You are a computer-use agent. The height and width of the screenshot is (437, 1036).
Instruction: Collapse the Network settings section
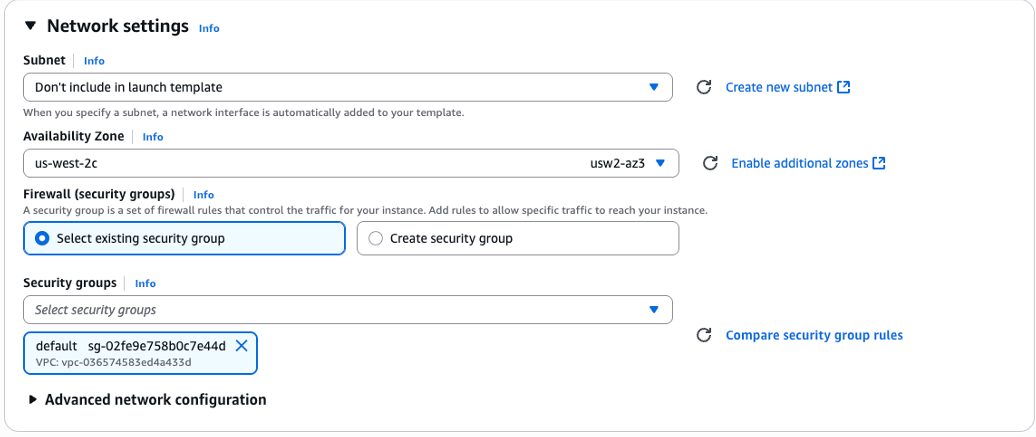click(31, 26)
